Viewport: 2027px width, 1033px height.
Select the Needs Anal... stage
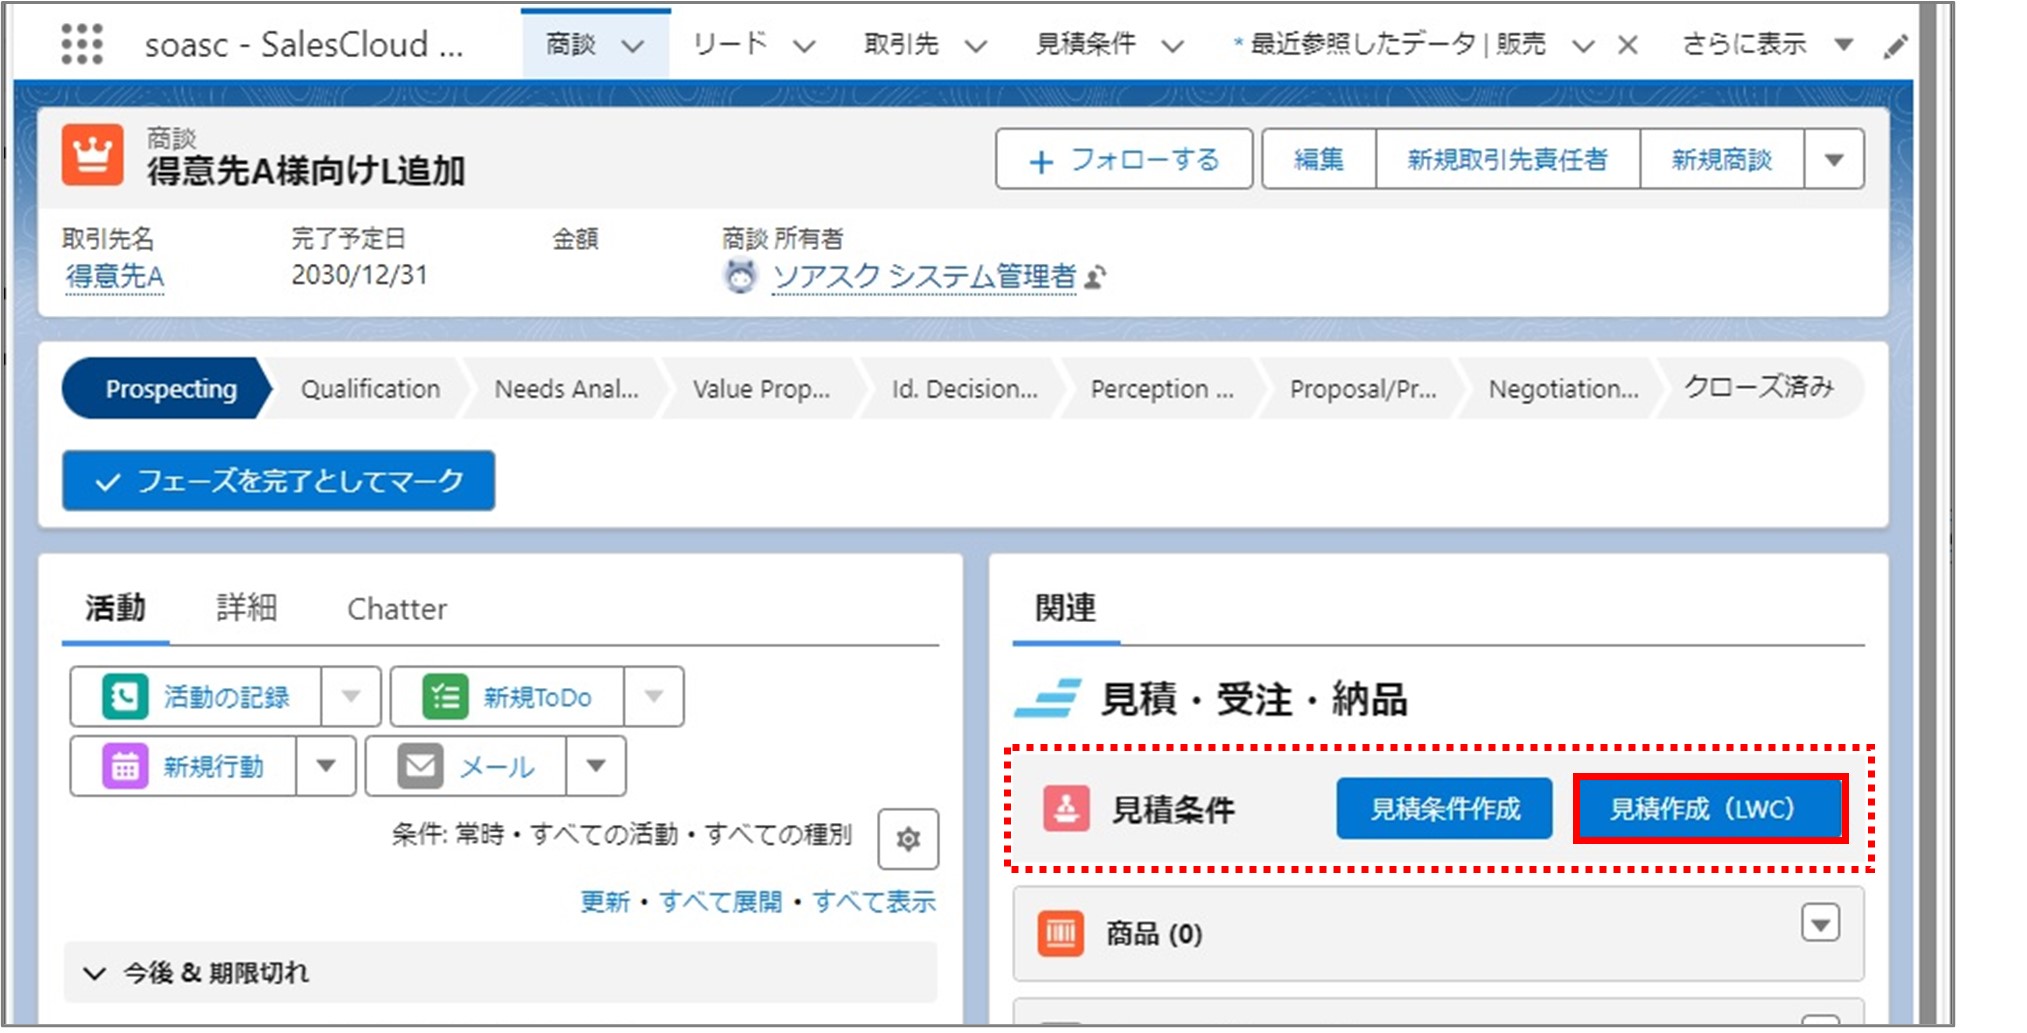pyautogui.click(x=566, y=389)
